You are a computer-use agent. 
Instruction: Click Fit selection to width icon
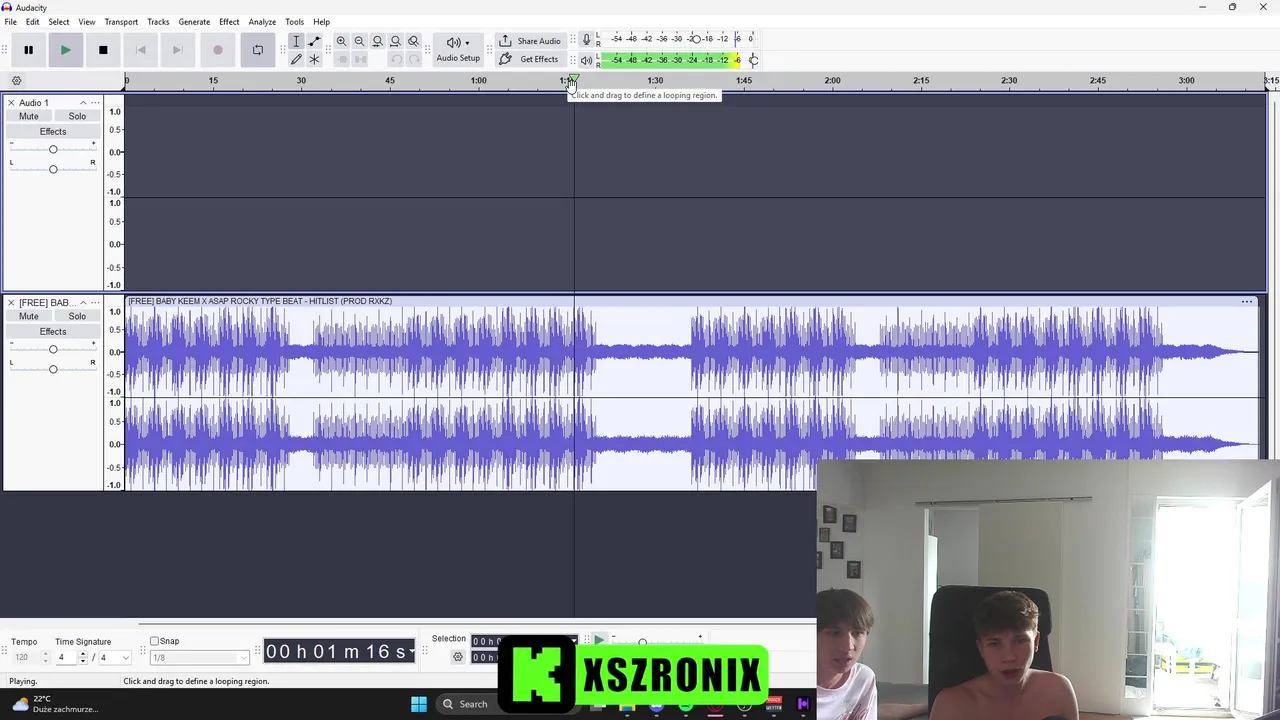tap(377, 41)
